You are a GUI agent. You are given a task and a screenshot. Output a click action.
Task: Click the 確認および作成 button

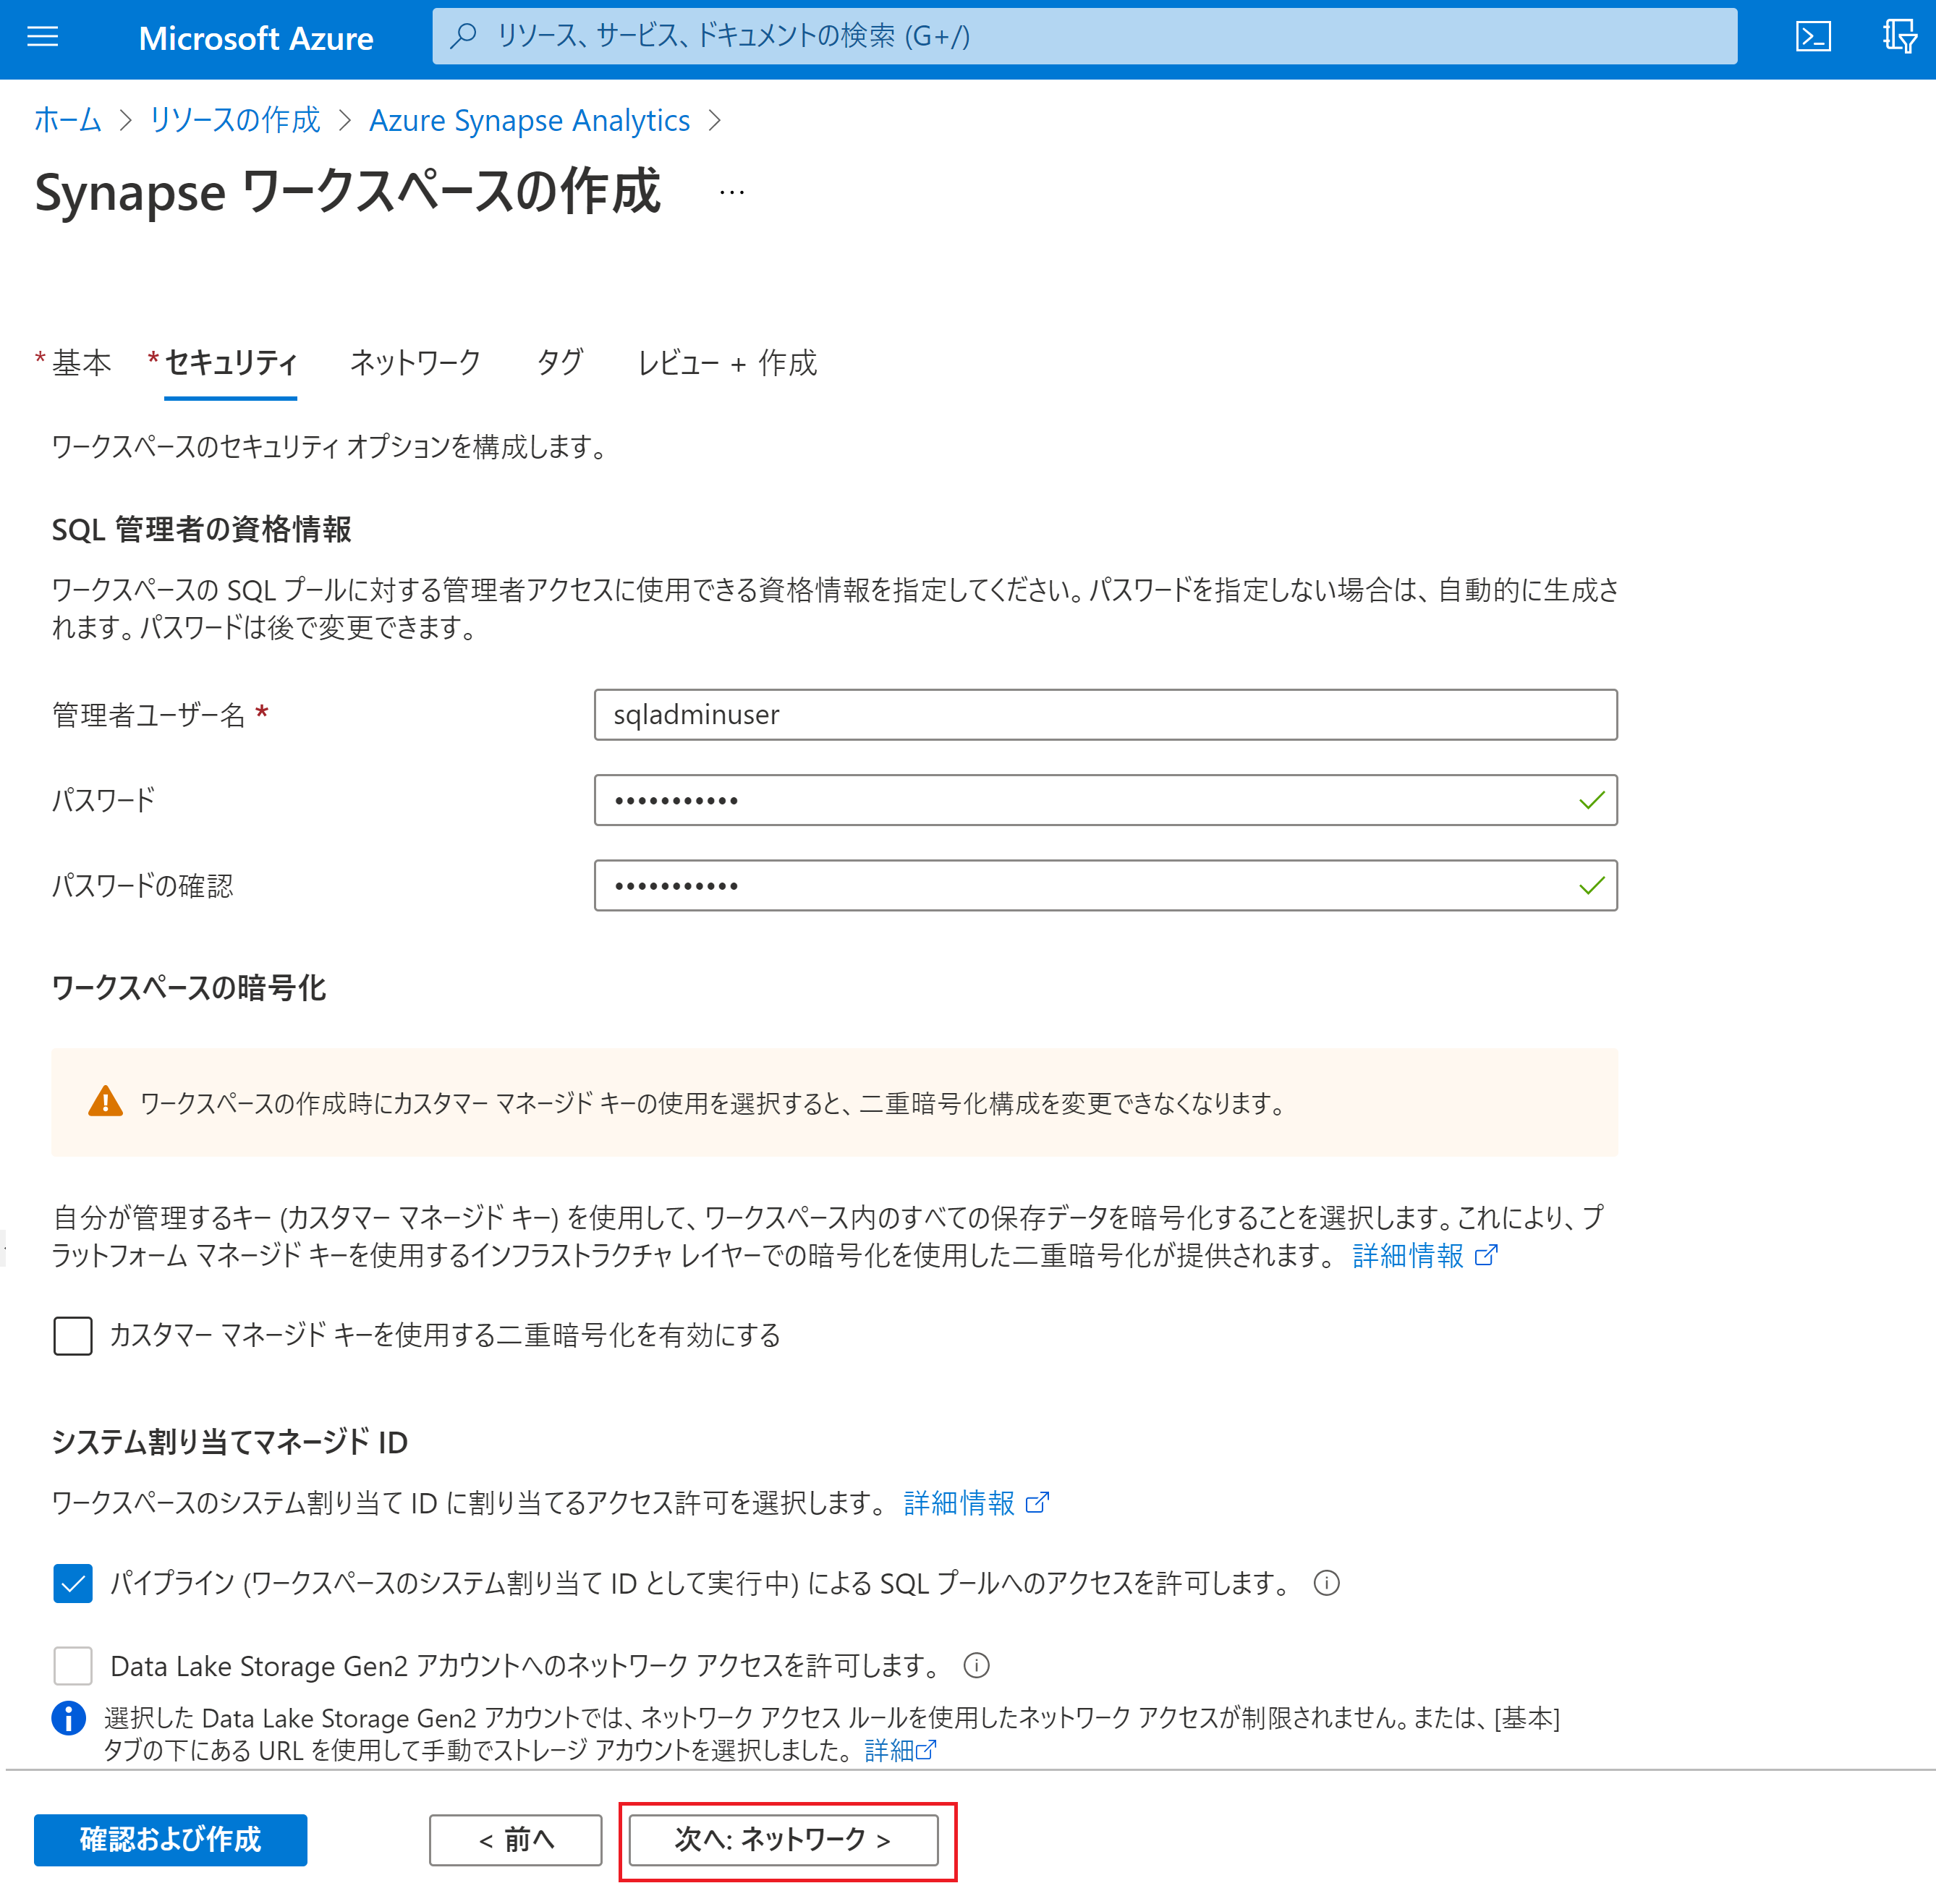click(x=170, y=1839)
